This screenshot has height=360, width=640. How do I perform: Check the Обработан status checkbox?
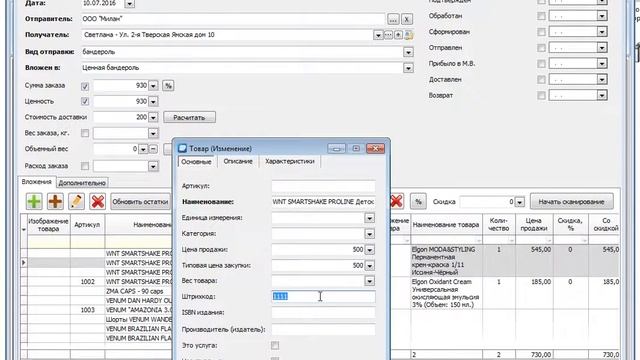pos(541,16)
